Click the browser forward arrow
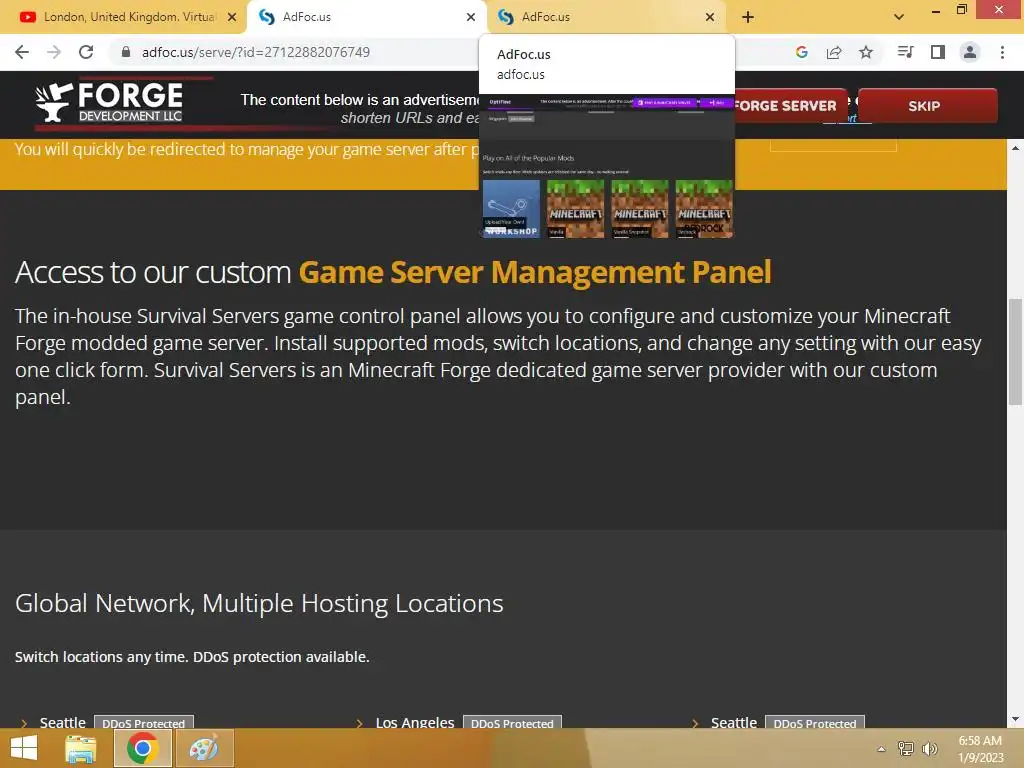 [54, 52]
